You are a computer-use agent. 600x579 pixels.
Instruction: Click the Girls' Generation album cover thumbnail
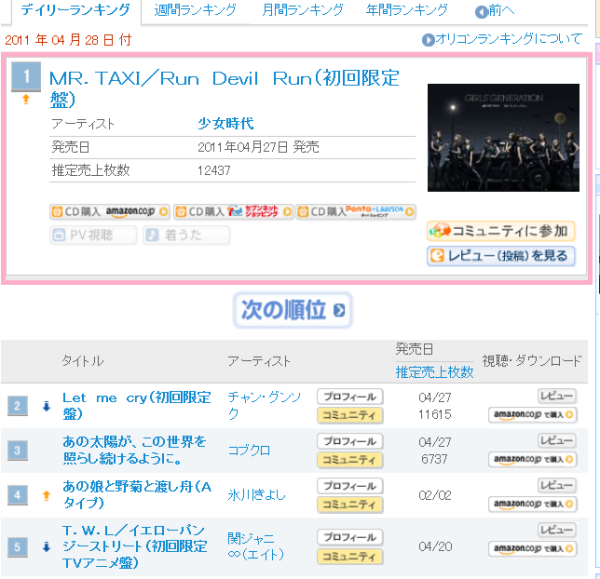click(503, 137)
